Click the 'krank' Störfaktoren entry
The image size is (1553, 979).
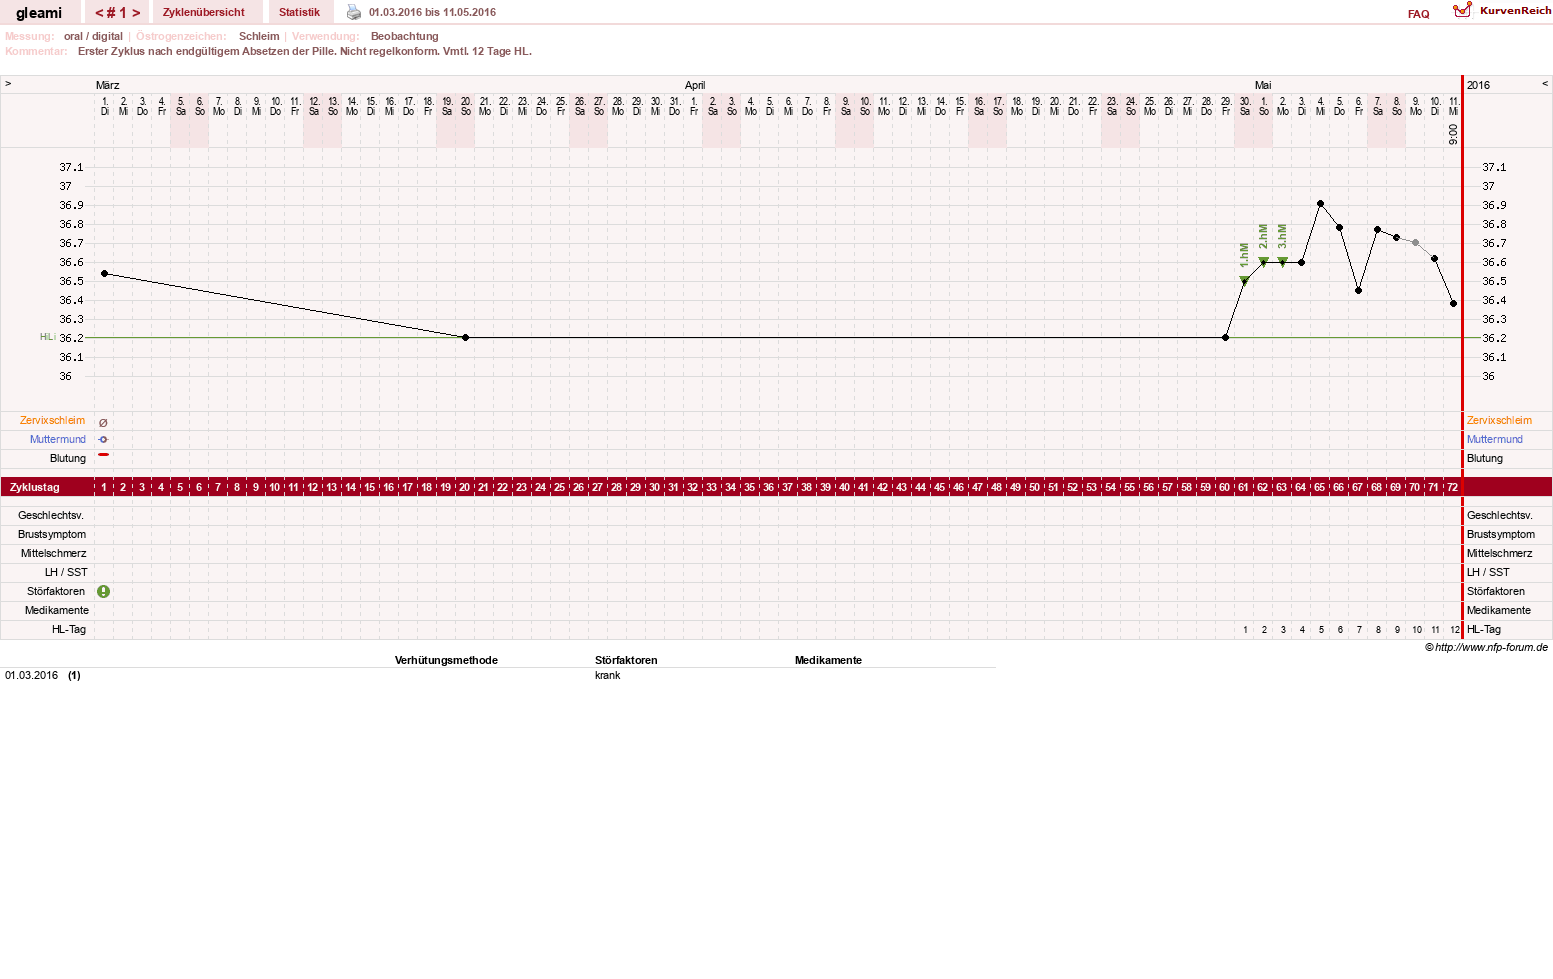point(607,675)
